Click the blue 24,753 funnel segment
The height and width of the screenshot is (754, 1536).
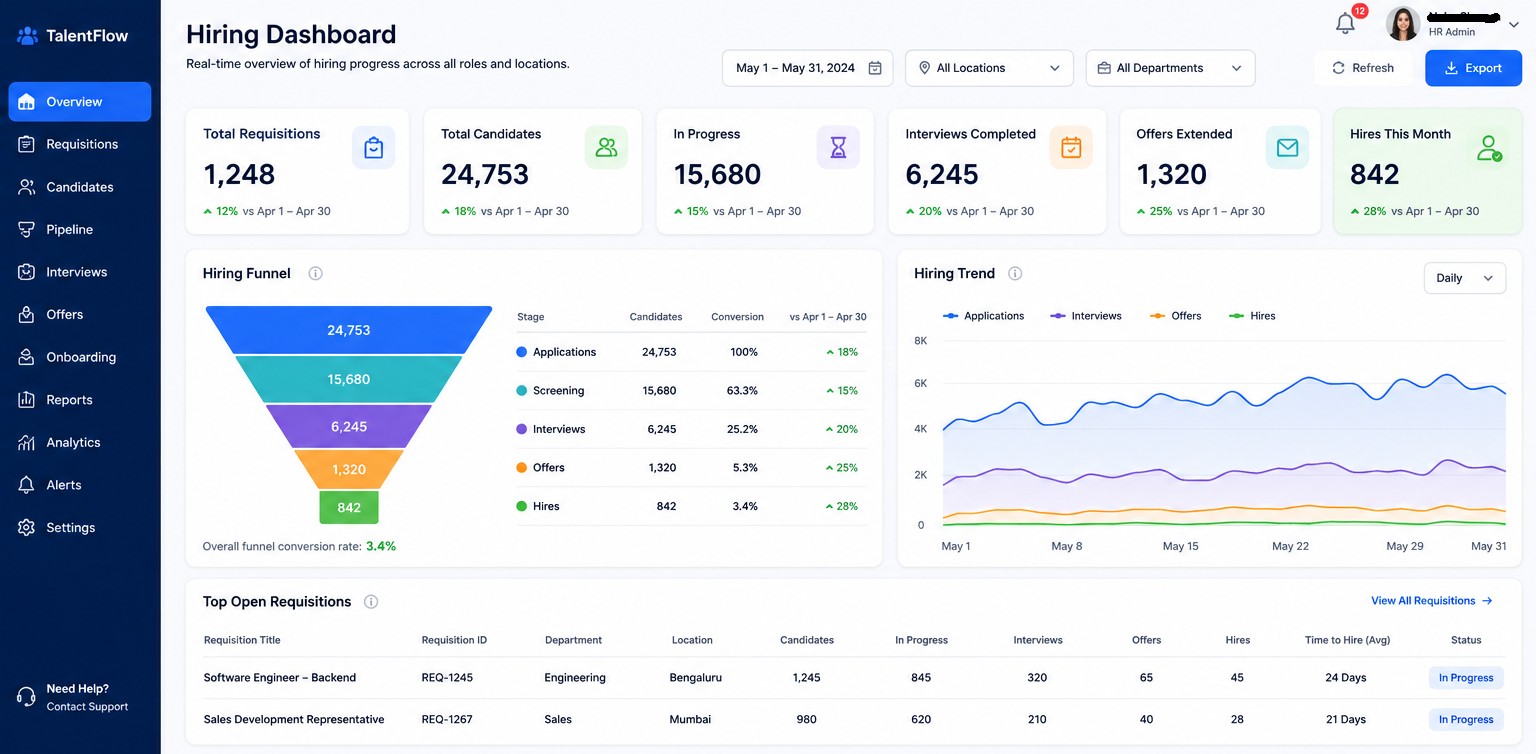349,330
